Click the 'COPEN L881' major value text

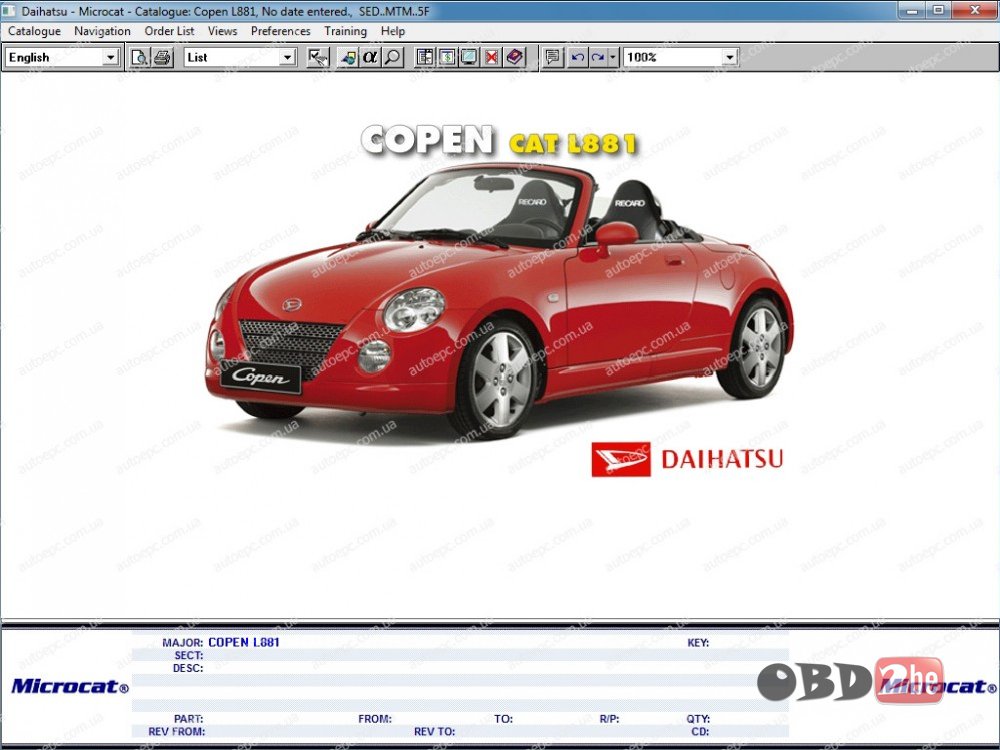pos(244,642)
